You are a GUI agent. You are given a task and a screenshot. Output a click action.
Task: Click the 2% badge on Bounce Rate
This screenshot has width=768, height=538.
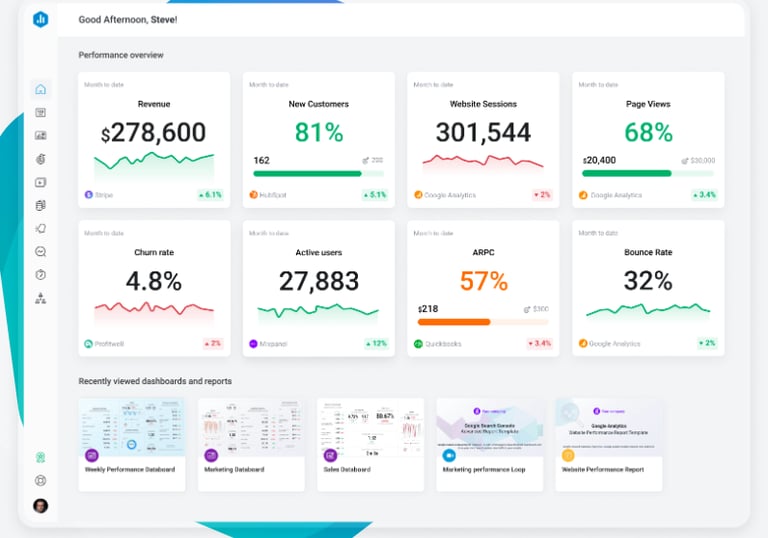tap(707, 343)
